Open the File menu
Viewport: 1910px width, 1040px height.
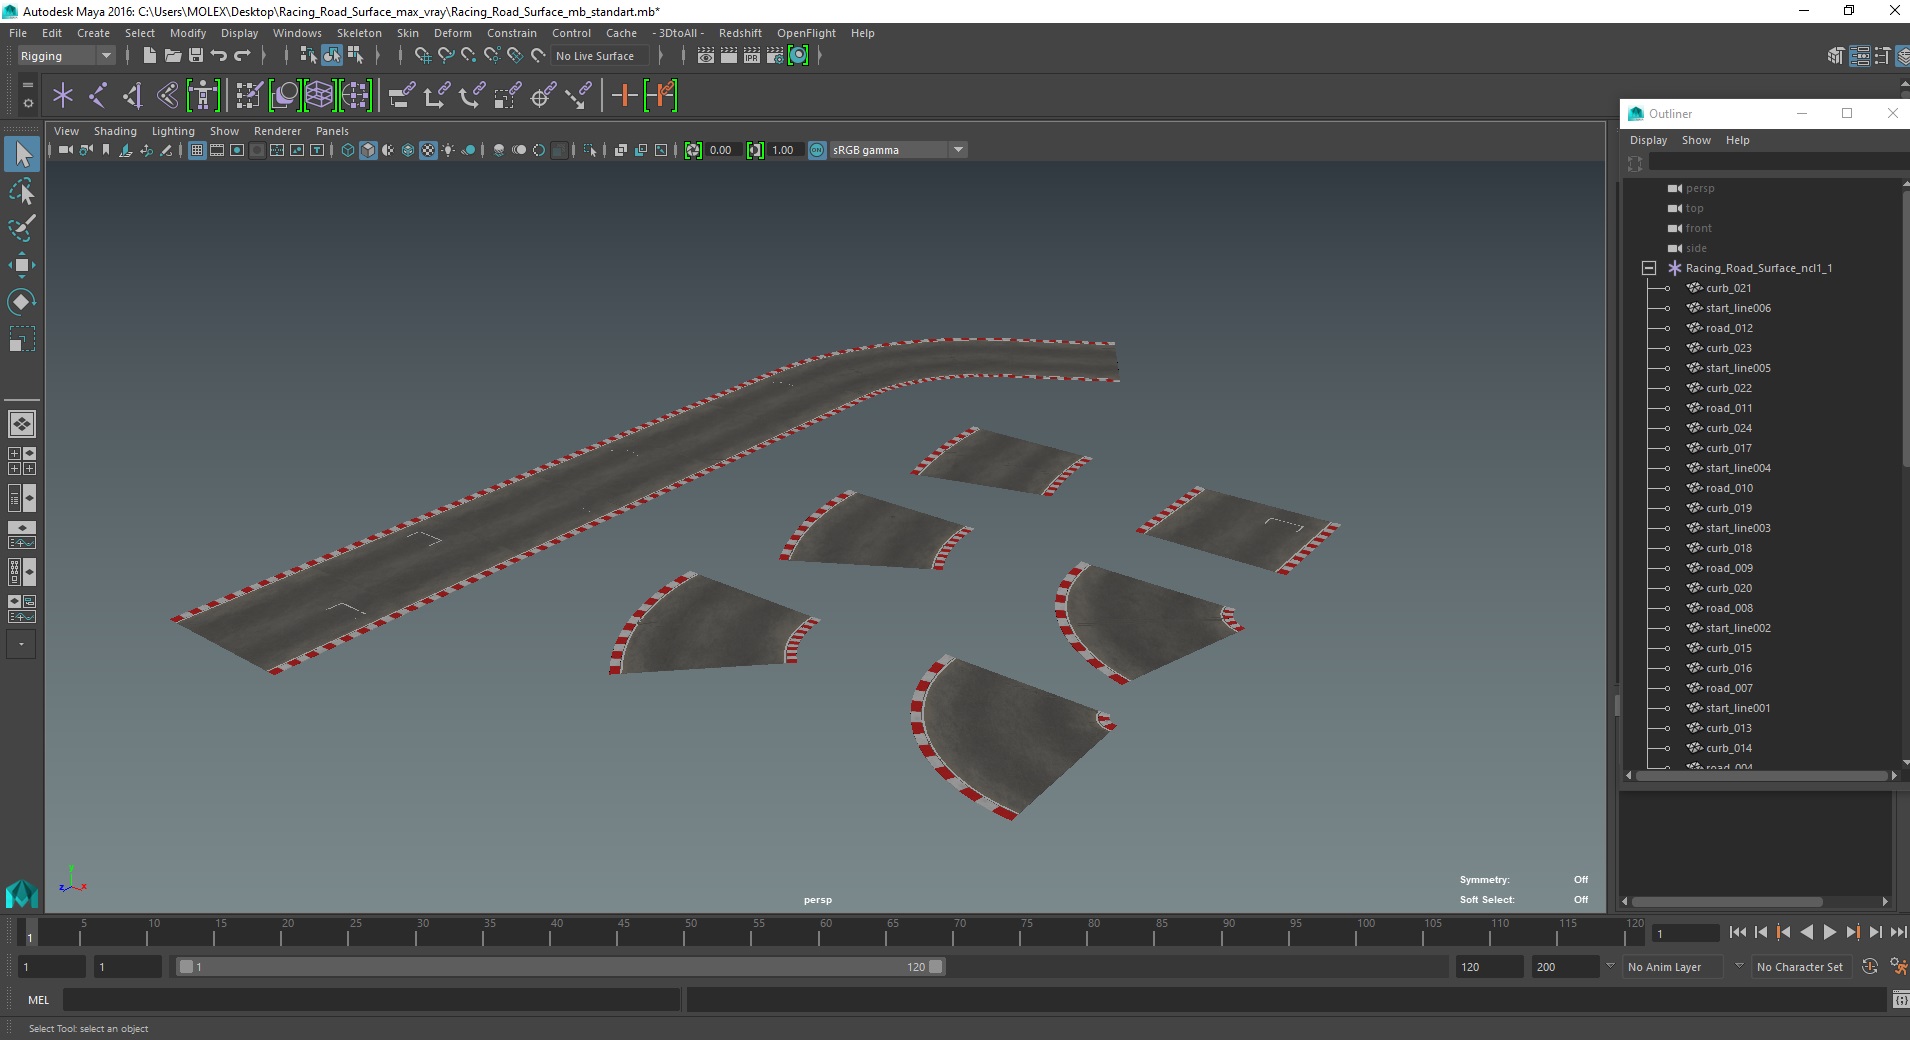point(18,33)
